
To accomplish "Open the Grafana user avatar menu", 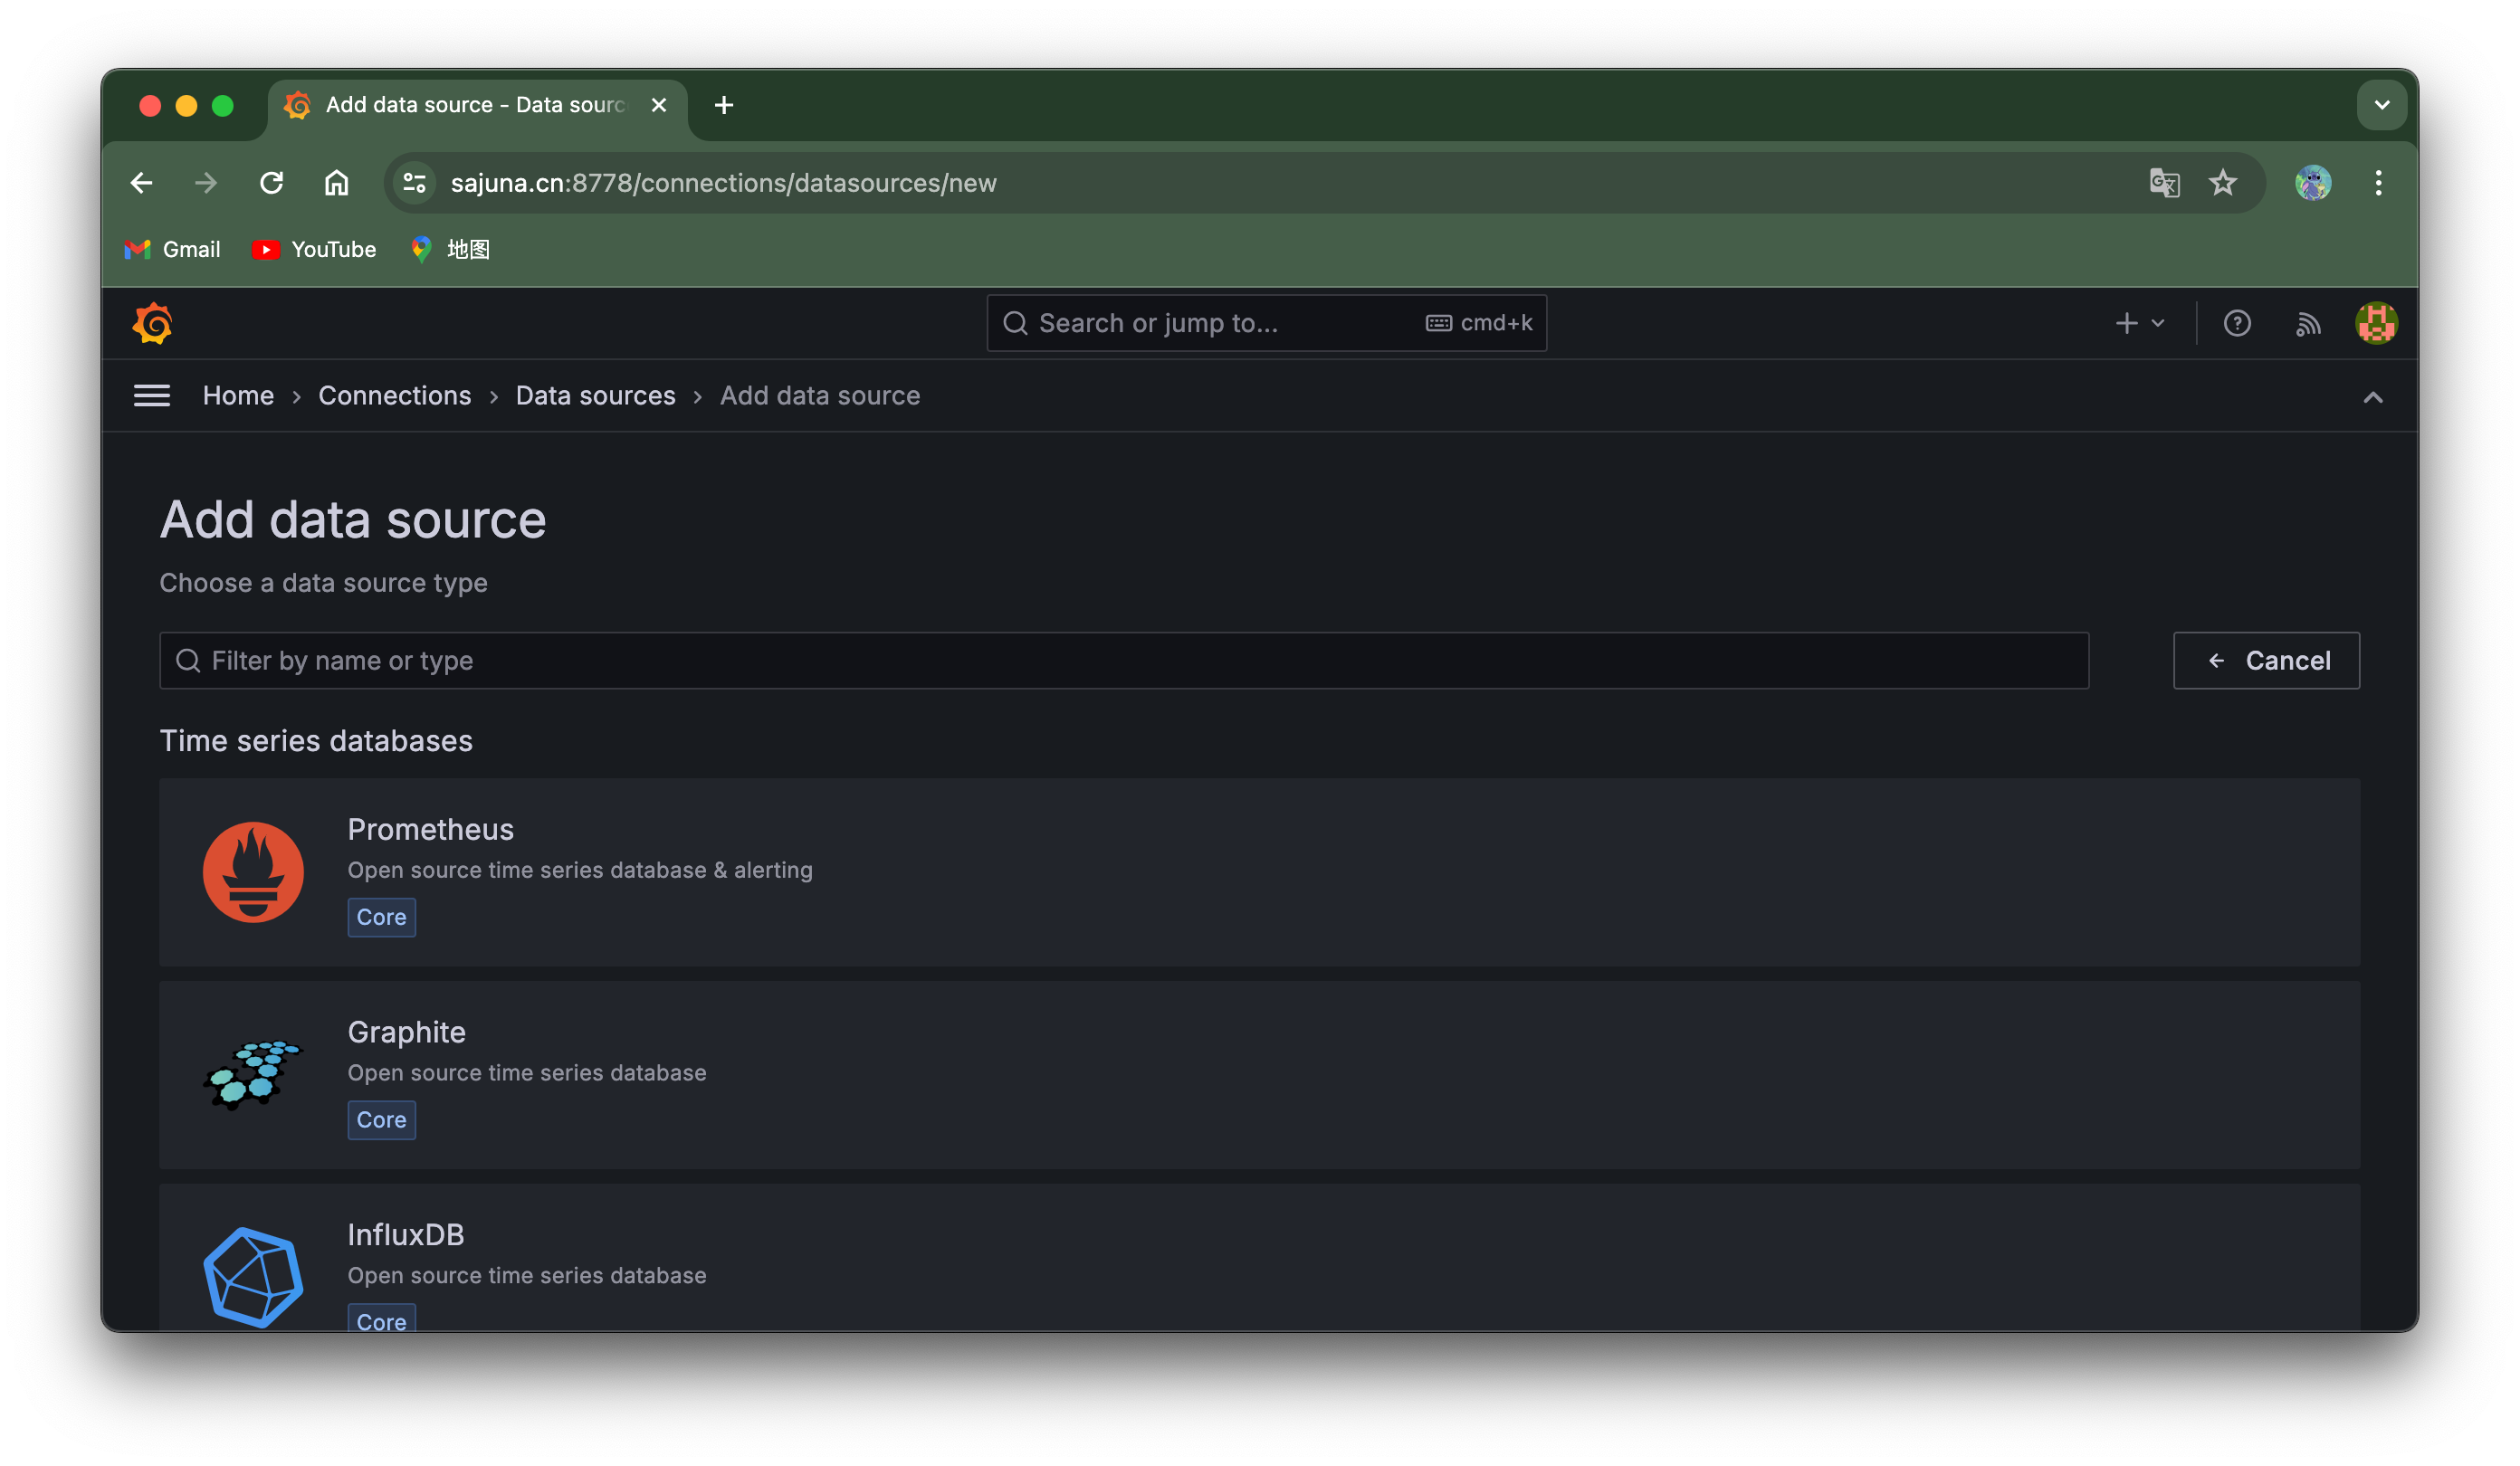I will pyautogui.click(x=2376, y=323).
